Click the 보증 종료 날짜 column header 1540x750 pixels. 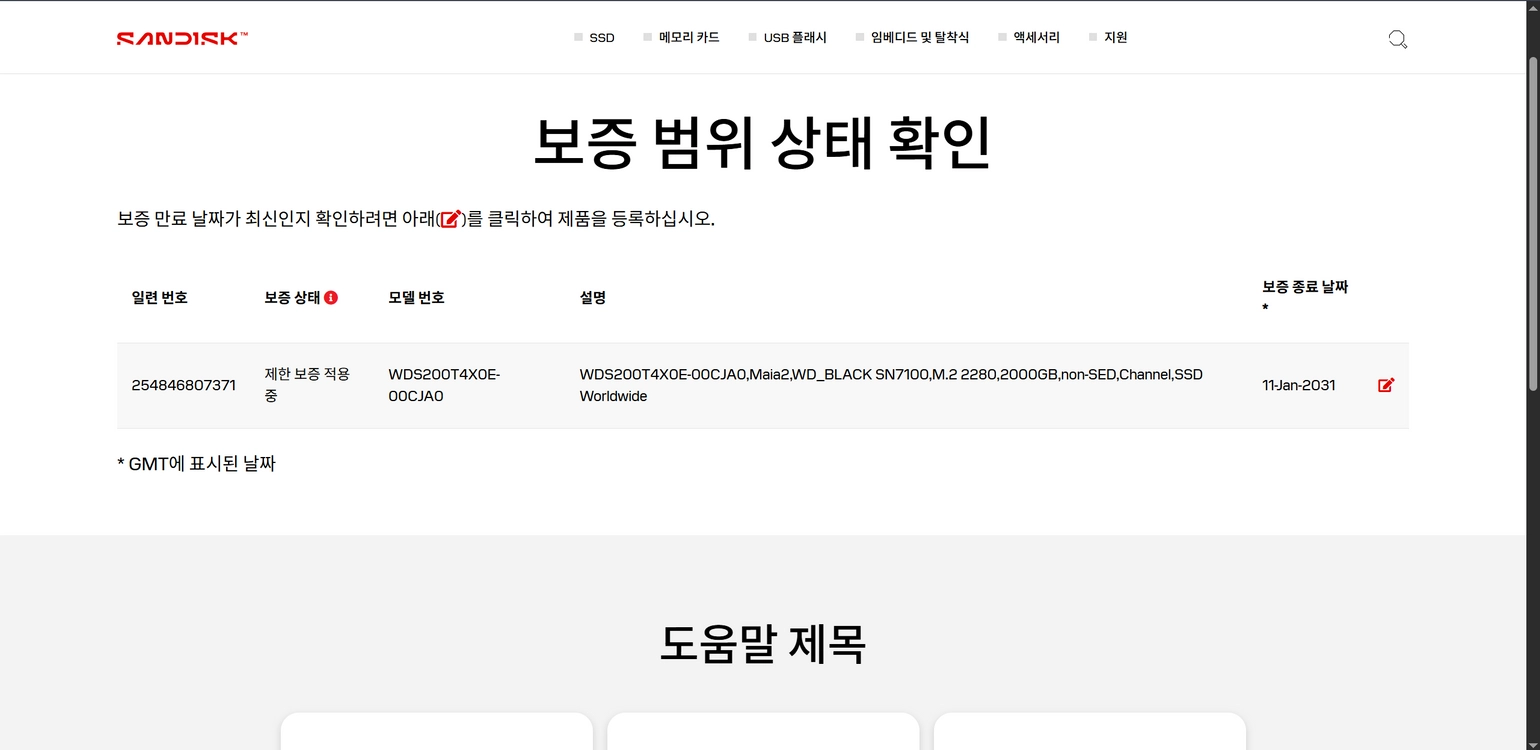click(x=1305, y=297)
